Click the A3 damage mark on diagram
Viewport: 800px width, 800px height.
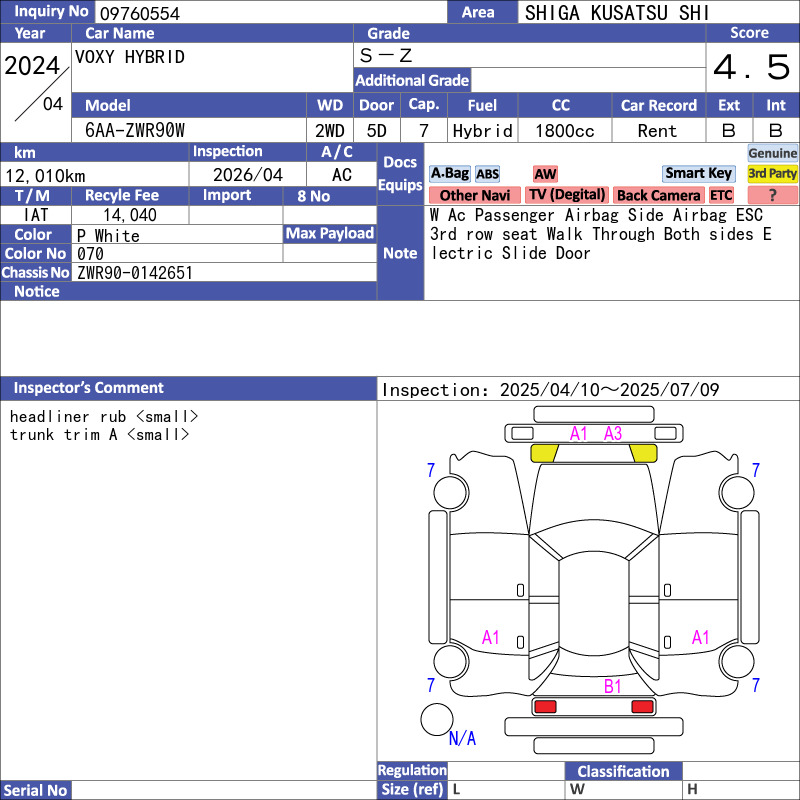613,433
